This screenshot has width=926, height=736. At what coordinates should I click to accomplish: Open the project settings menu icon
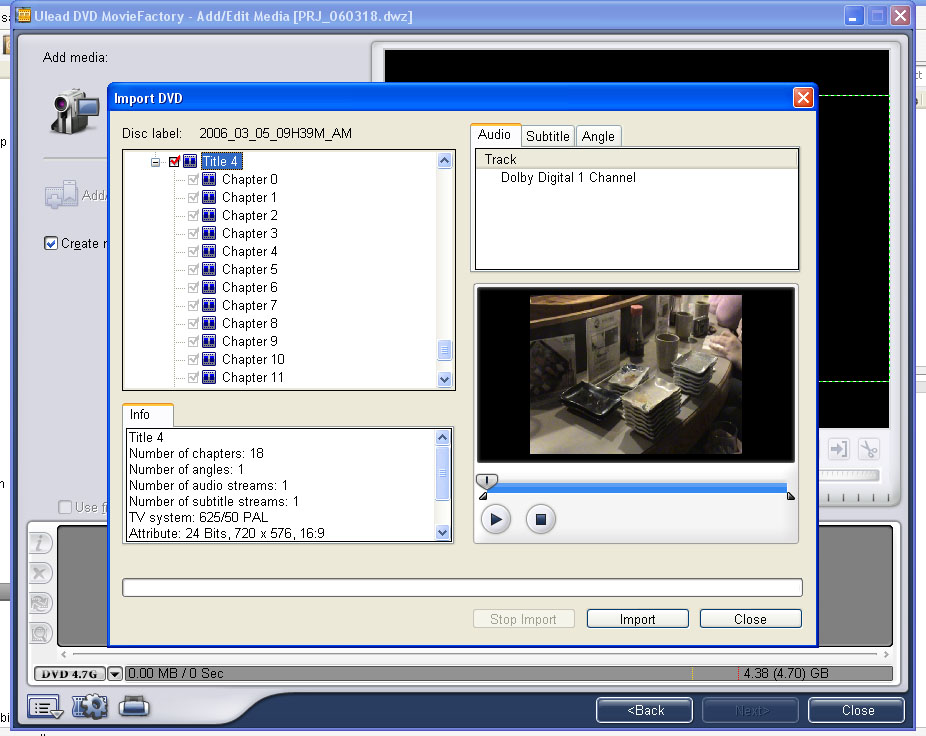tap(45, 707)
